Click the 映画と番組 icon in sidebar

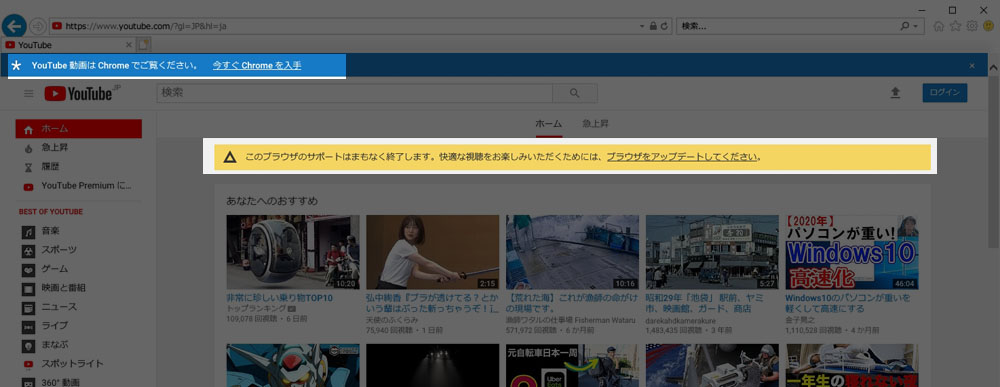point(28,288)
